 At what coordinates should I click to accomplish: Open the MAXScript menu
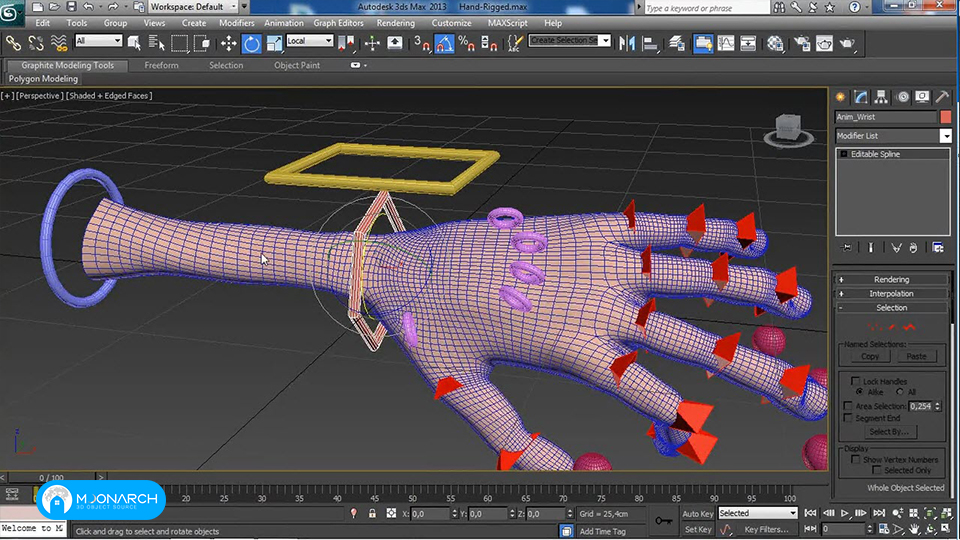pyautogui.click(x=507, y=23)
